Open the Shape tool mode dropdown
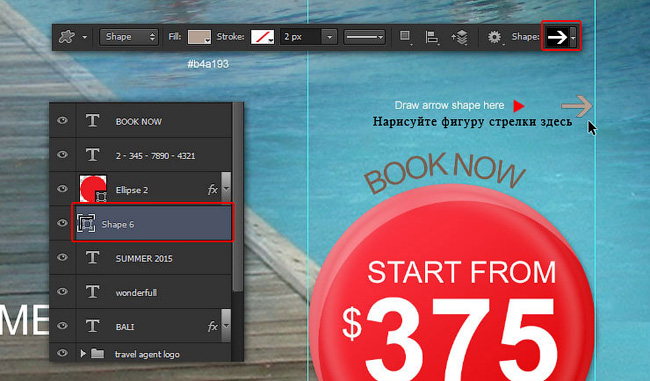 [x=129, y=37]
